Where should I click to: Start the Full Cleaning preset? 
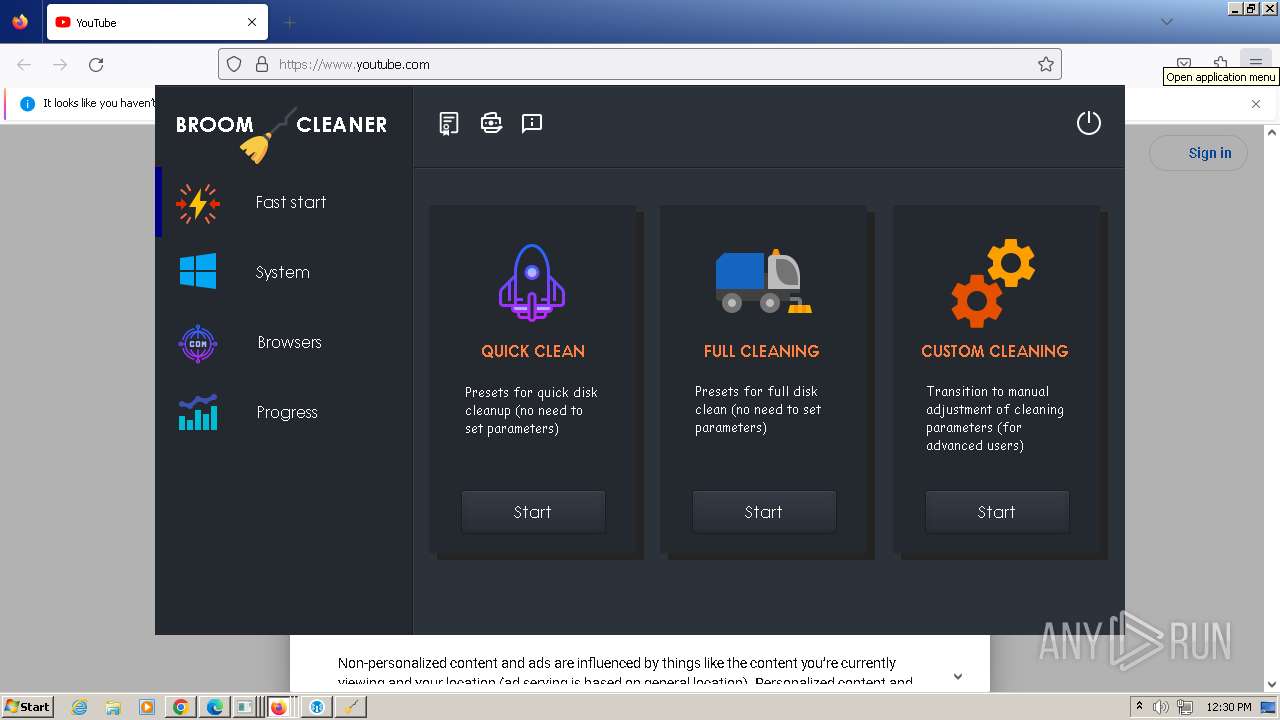pyautogui.click(x=764, y=512)
